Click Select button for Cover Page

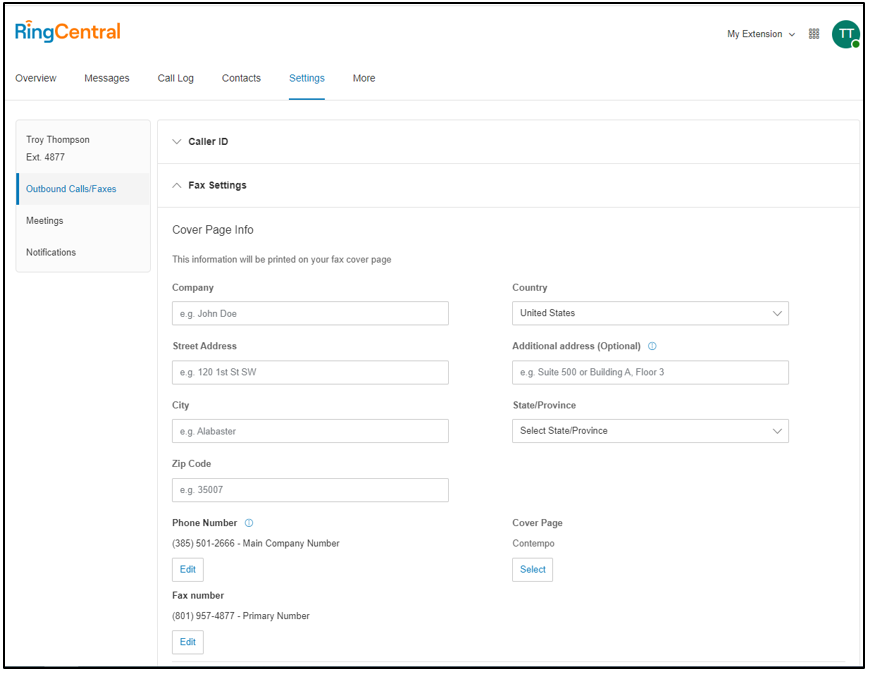532,570
